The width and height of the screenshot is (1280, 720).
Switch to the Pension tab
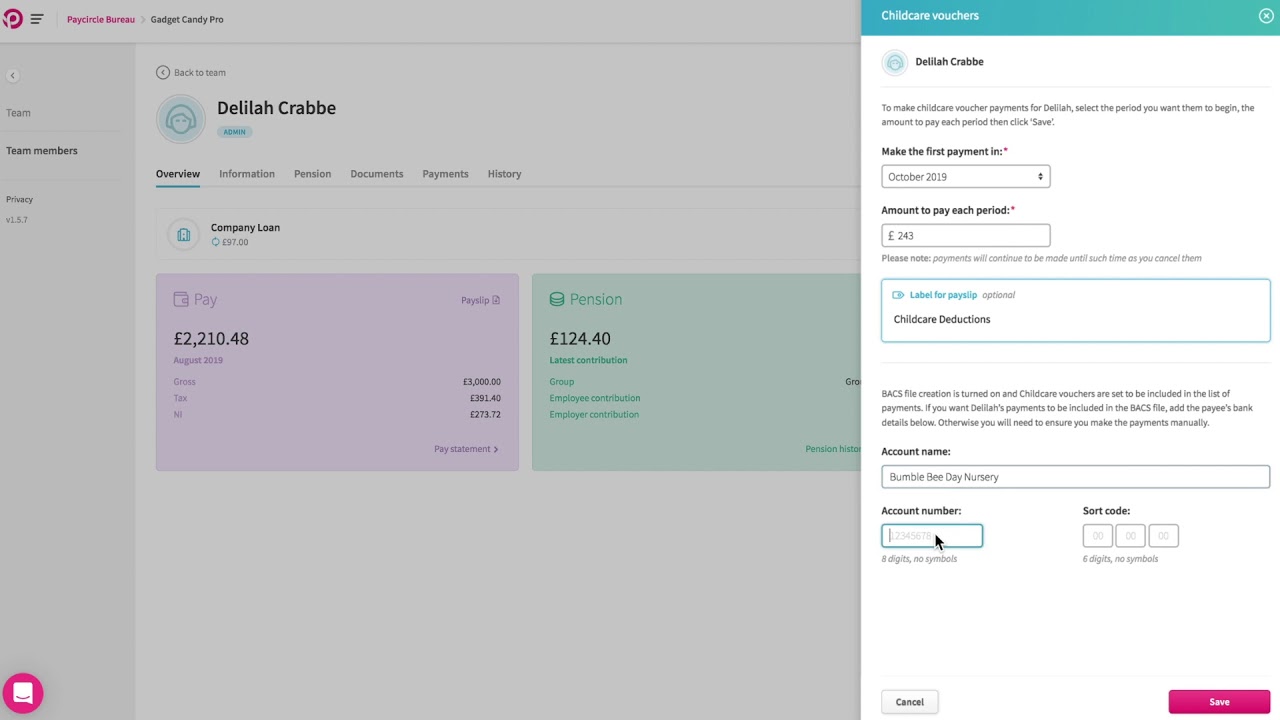point(312,174)
